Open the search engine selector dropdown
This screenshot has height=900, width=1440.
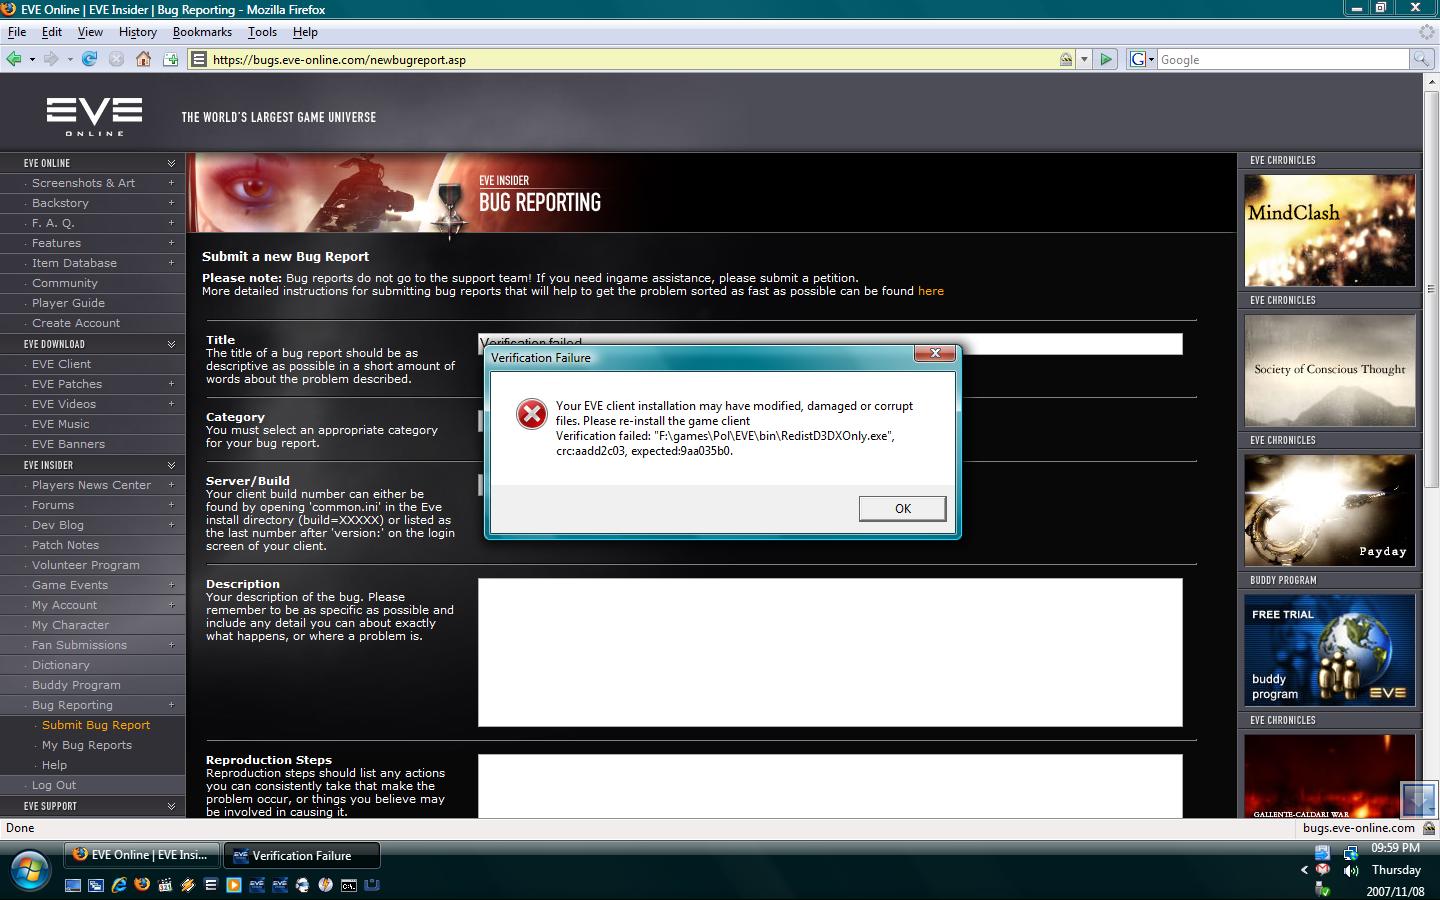point(1142,59)
